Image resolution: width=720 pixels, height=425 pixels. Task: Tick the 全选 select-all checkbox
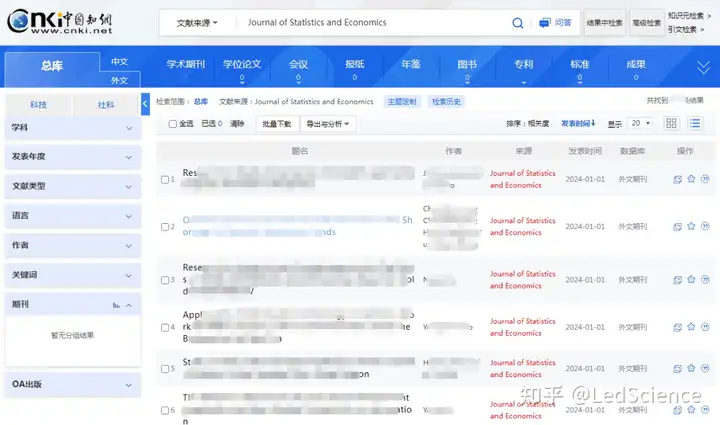pos(173,124)
